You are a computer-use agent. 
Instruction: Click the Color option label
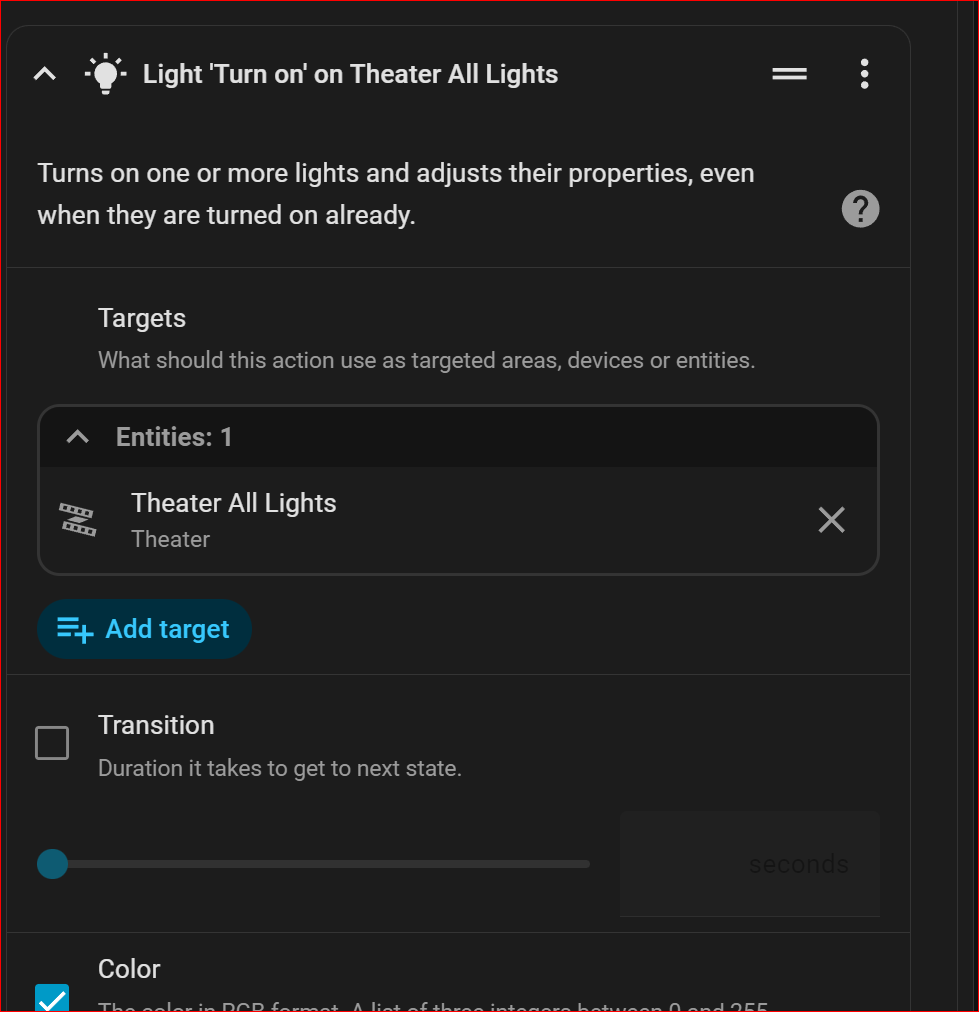[x=129, y=969]
